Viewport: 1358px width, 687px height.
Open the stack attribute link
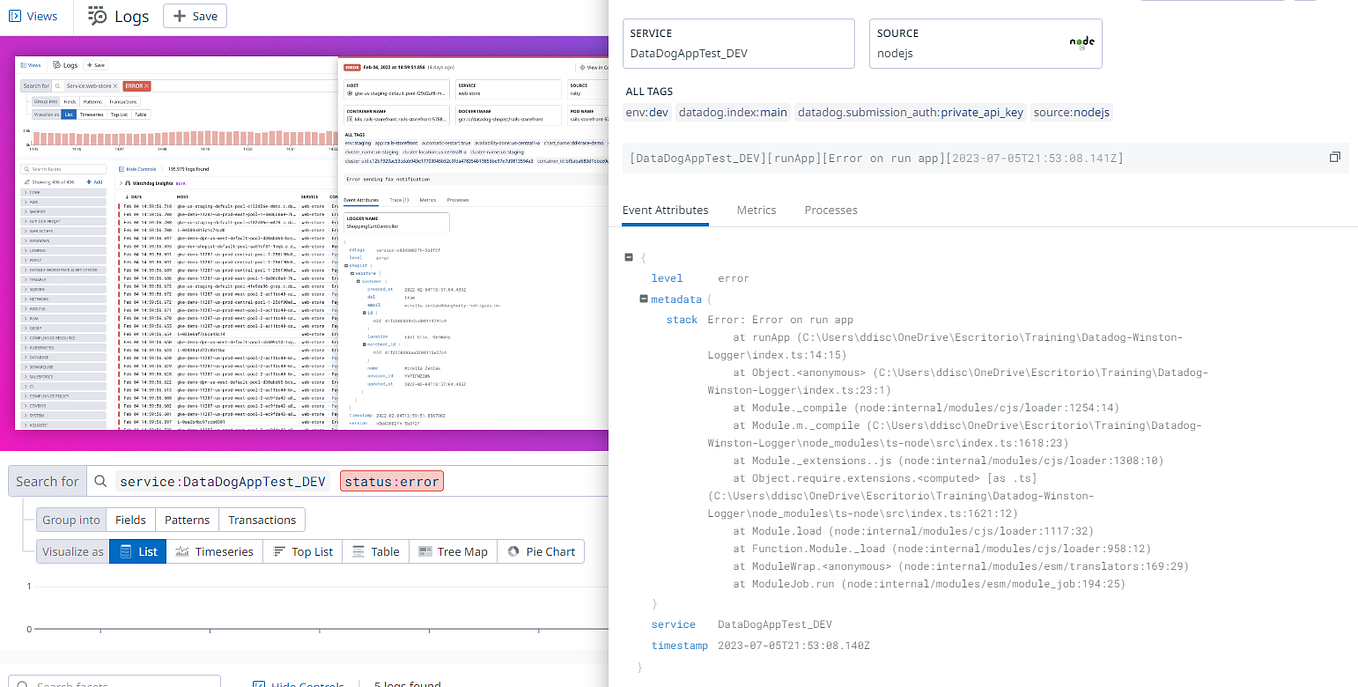[682, 319]
